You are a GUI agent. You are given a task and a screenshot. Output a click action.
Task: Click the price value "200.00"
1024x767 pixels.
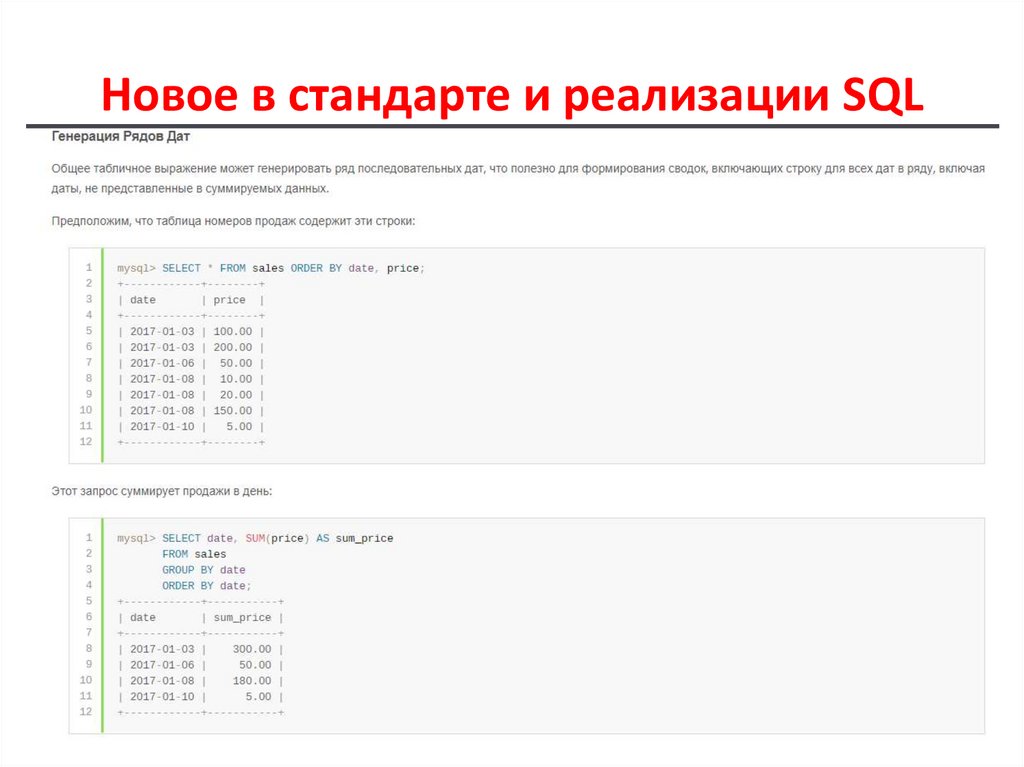click(x=232, y=347)
